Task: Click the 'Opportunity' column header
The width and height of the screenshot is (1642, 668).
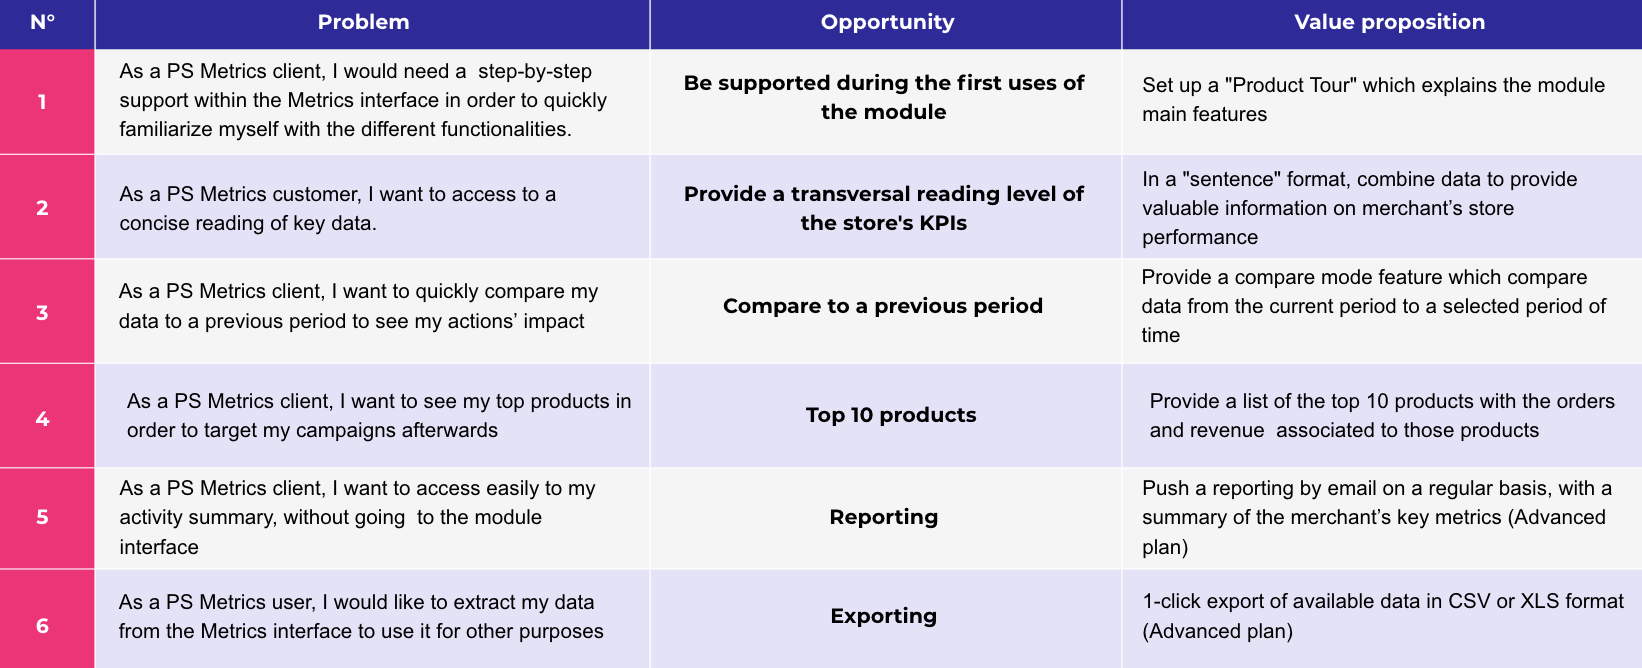Action: click(x=887, y=22)
